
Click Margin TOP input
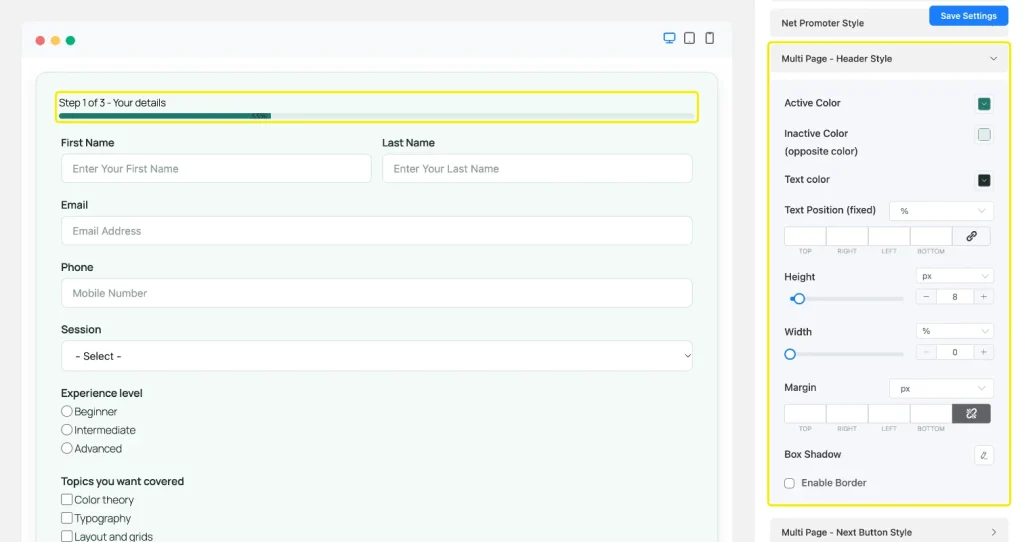point(805,413)
